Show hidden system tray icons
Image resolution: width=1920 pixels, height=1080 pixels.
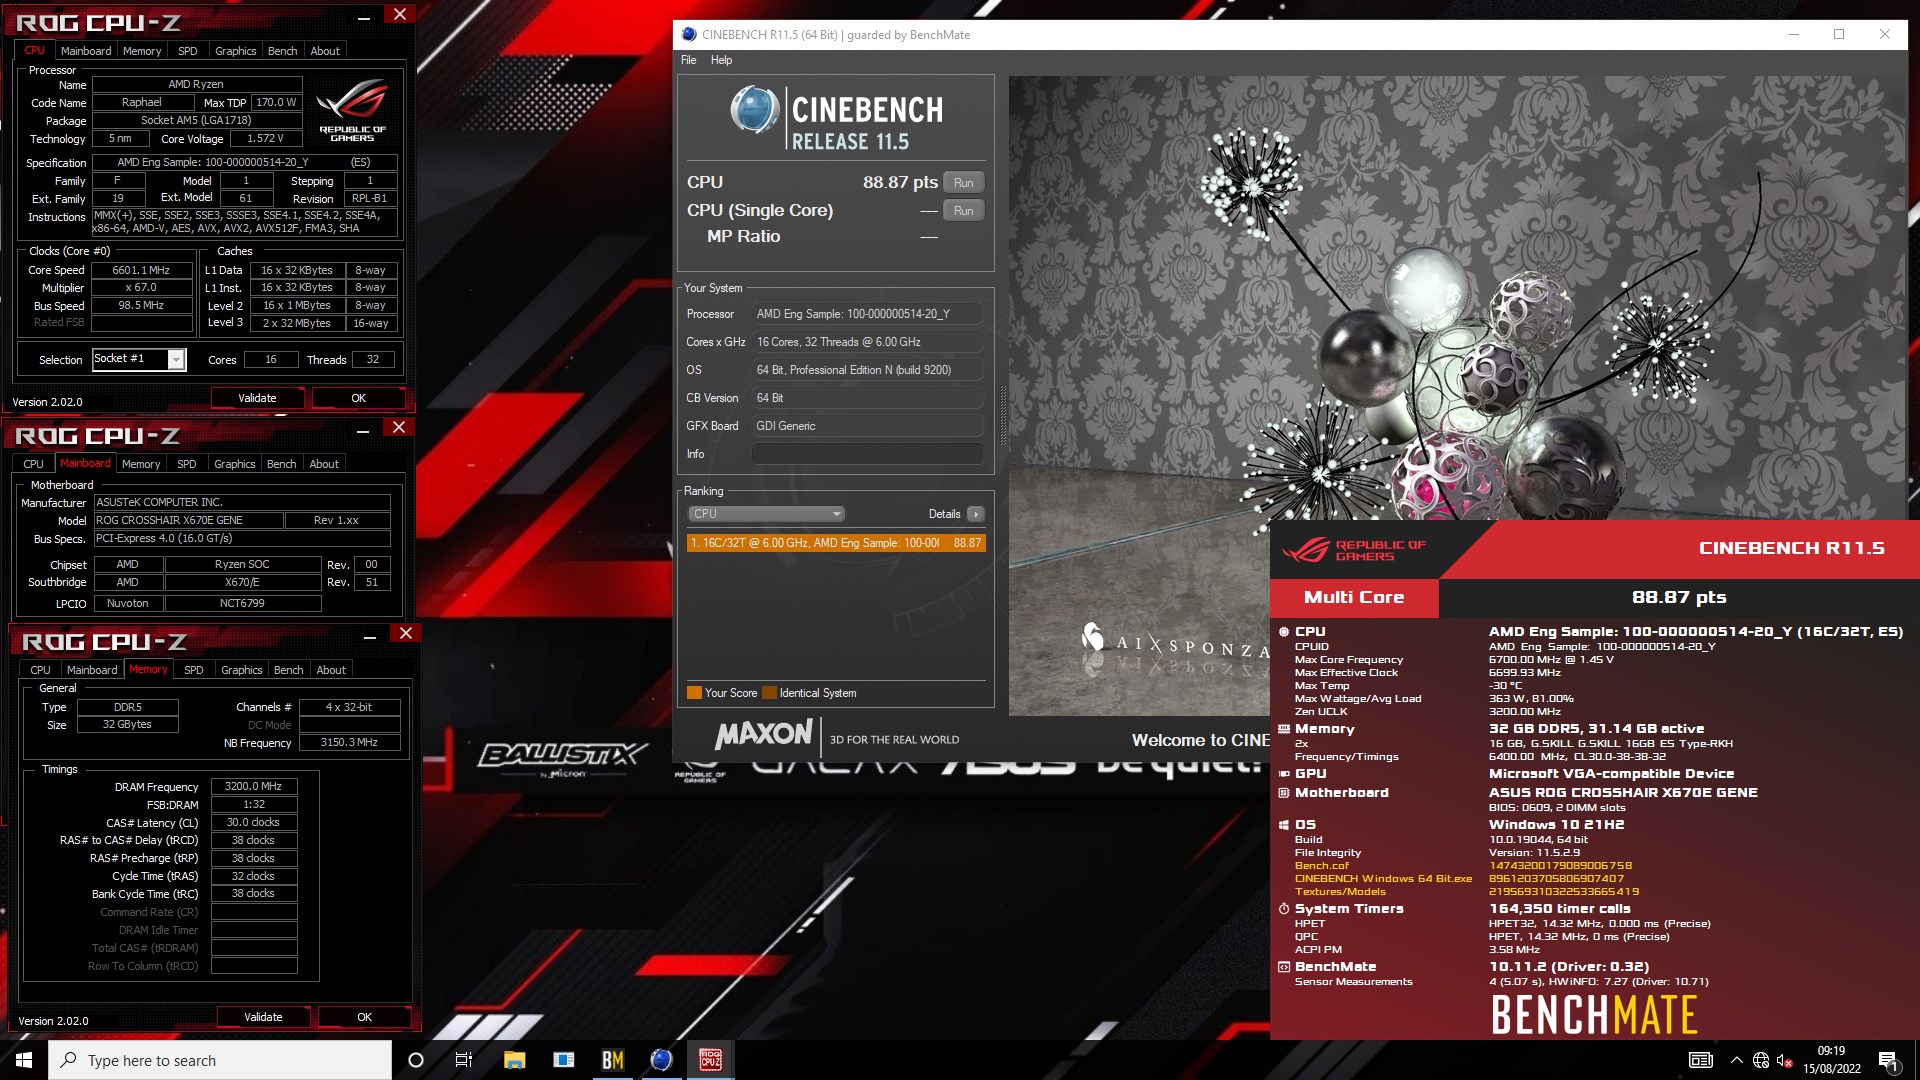pos(1736,1060)
